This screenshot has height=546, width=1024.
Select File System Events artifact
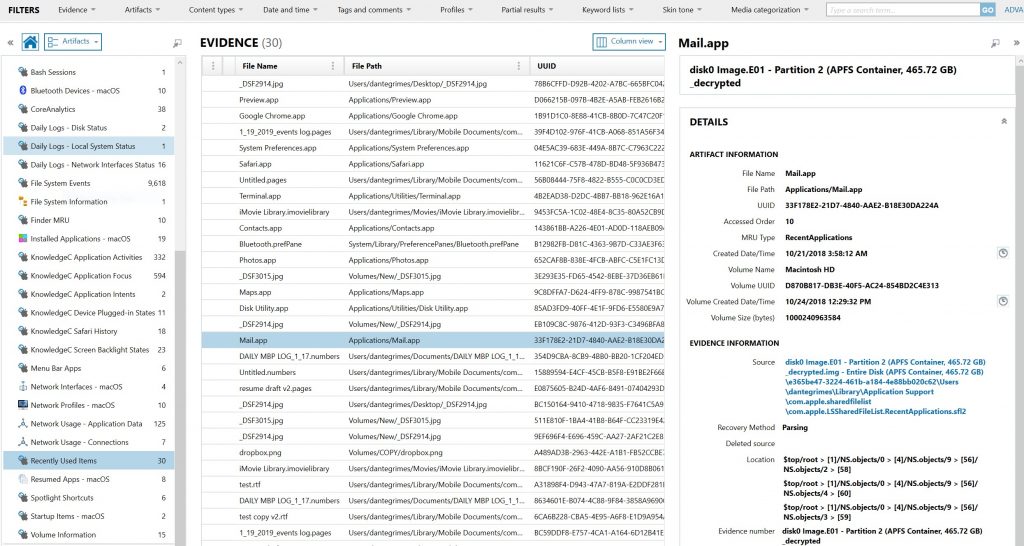[89, 184]
